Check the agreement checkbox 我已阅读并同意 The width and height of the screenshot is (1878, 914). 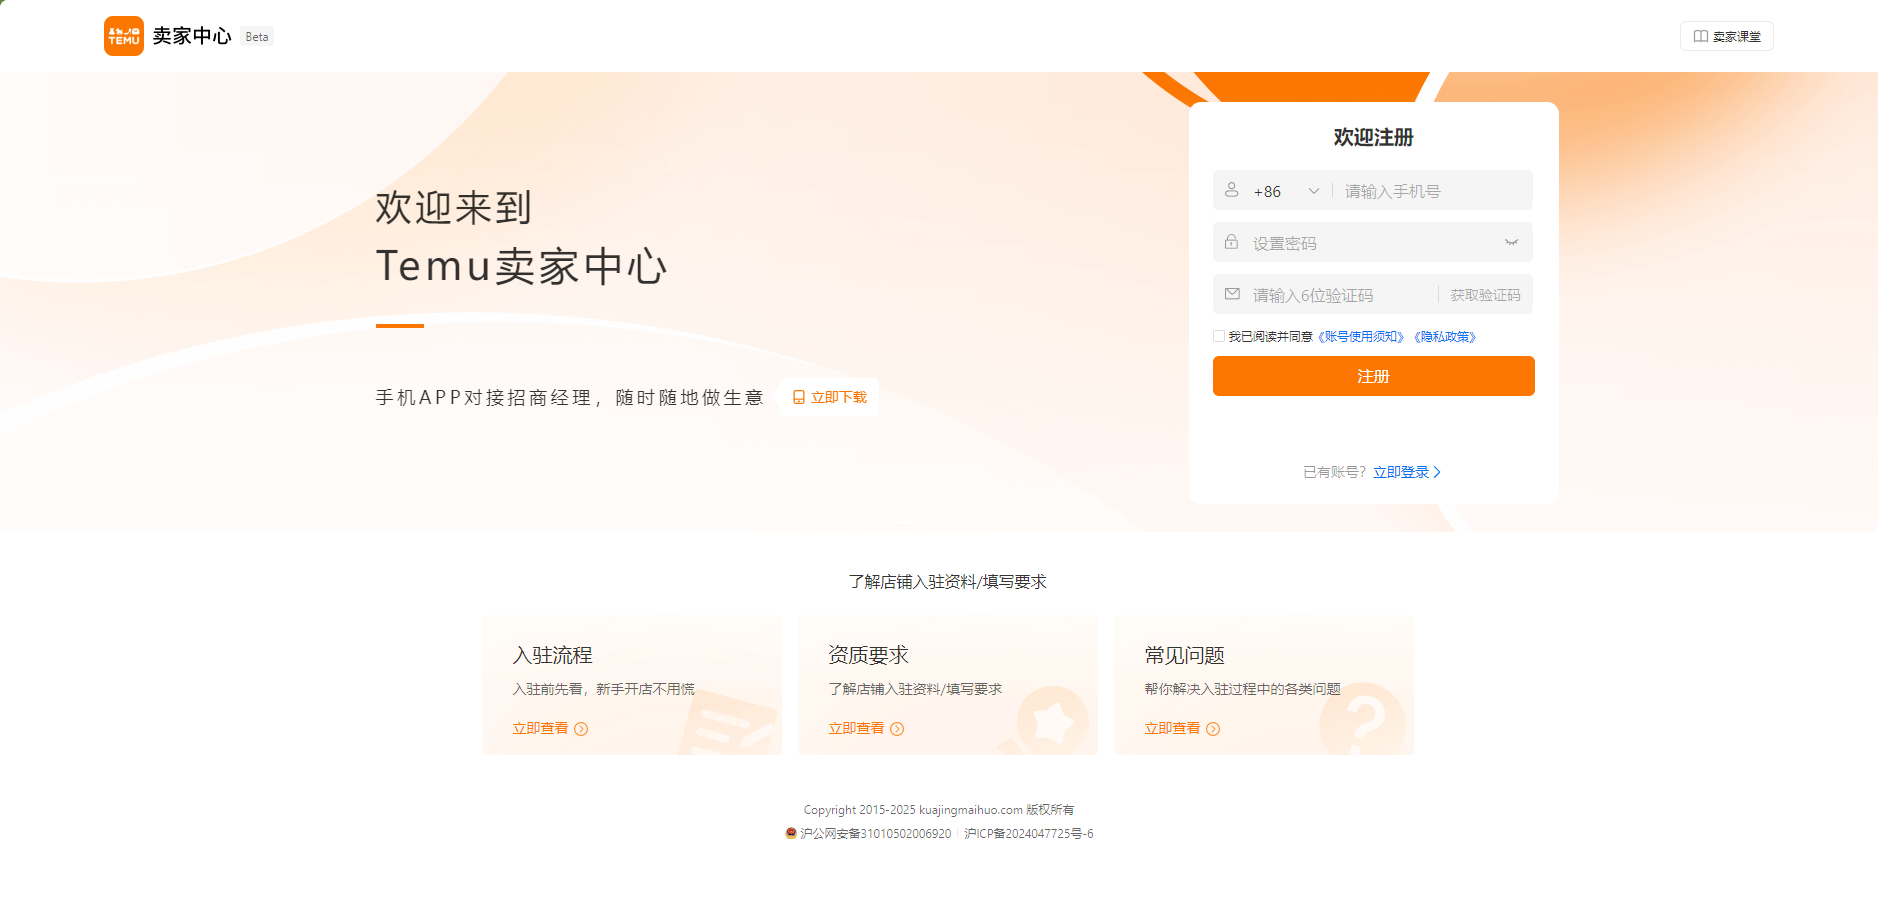[x=1219, y=337]
